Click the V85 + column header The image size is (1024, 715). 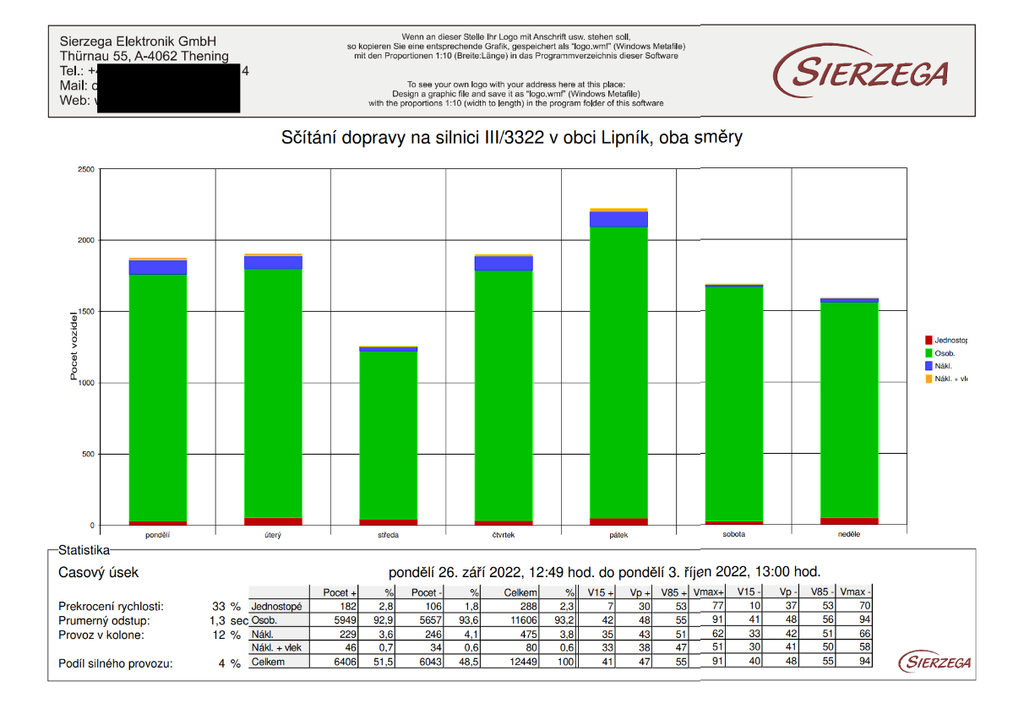coord(673,592)
